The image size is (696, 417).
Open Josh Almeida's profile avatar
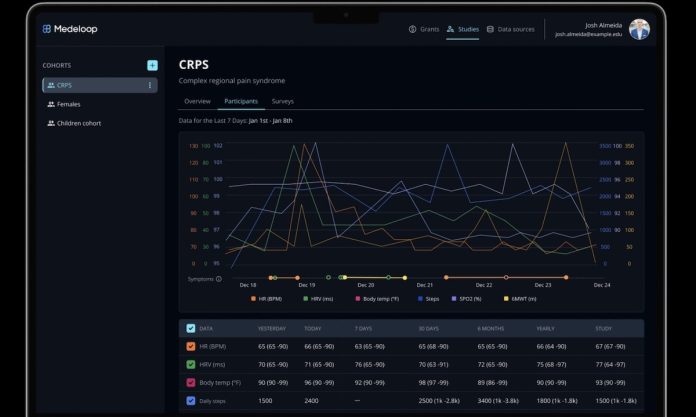639,29
